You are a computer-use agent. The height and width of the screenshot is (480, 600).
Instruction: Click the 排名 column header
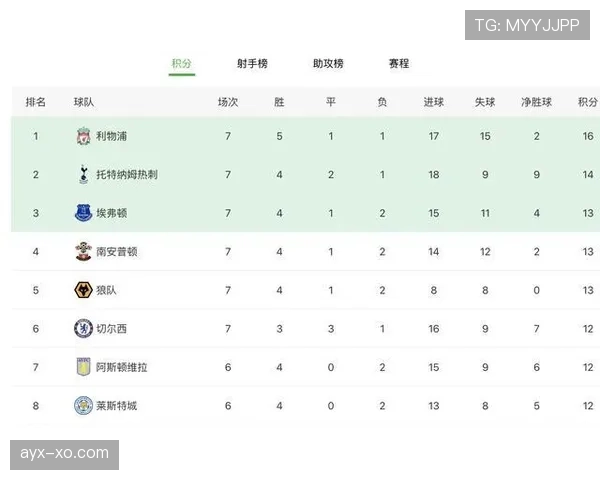(36, 102)
